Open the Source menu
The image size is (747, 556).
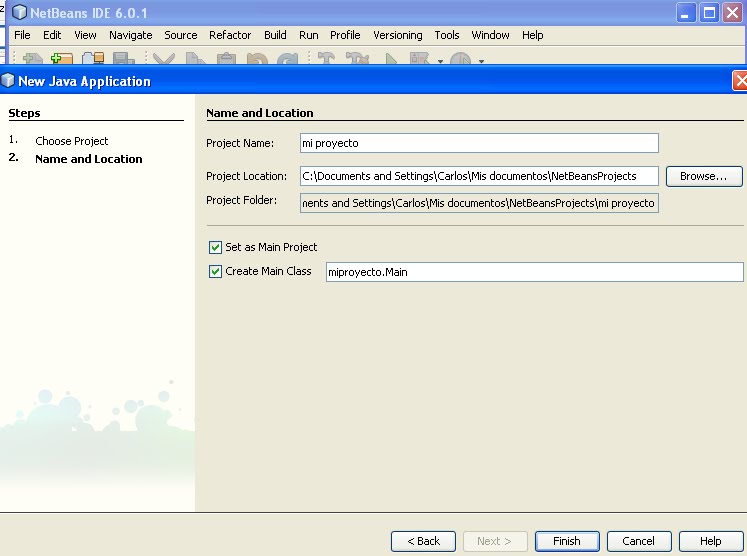click(181, 35)
